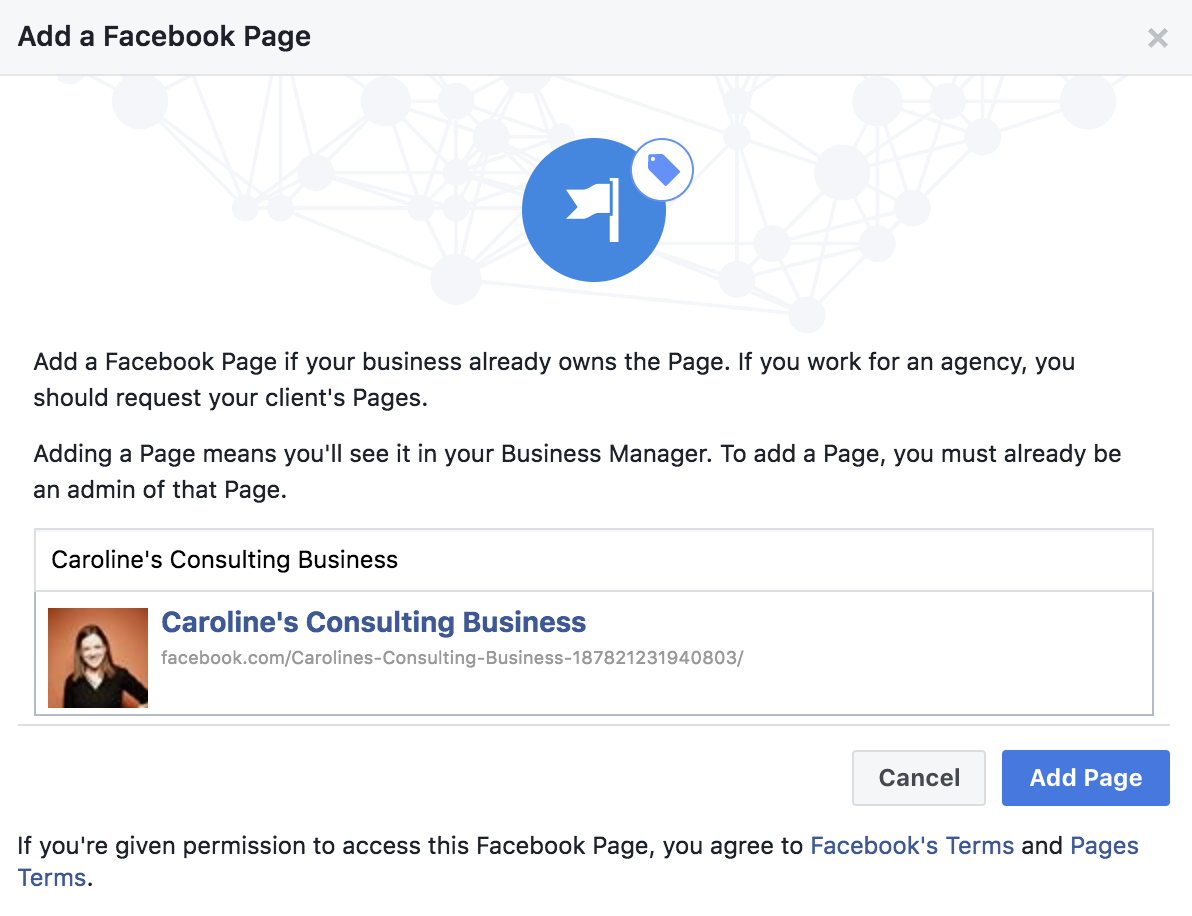Click the white flag symbol inside the circle
Viewport: 1192px width, 916px height.
593,208
